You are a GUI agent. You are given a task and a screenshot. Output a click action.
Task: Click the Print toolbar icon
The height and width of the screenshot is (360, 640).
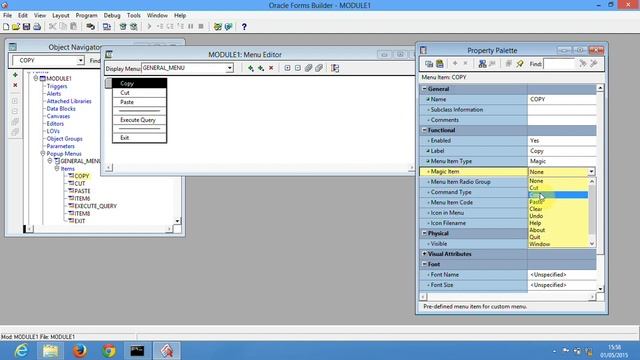[37, 27]
